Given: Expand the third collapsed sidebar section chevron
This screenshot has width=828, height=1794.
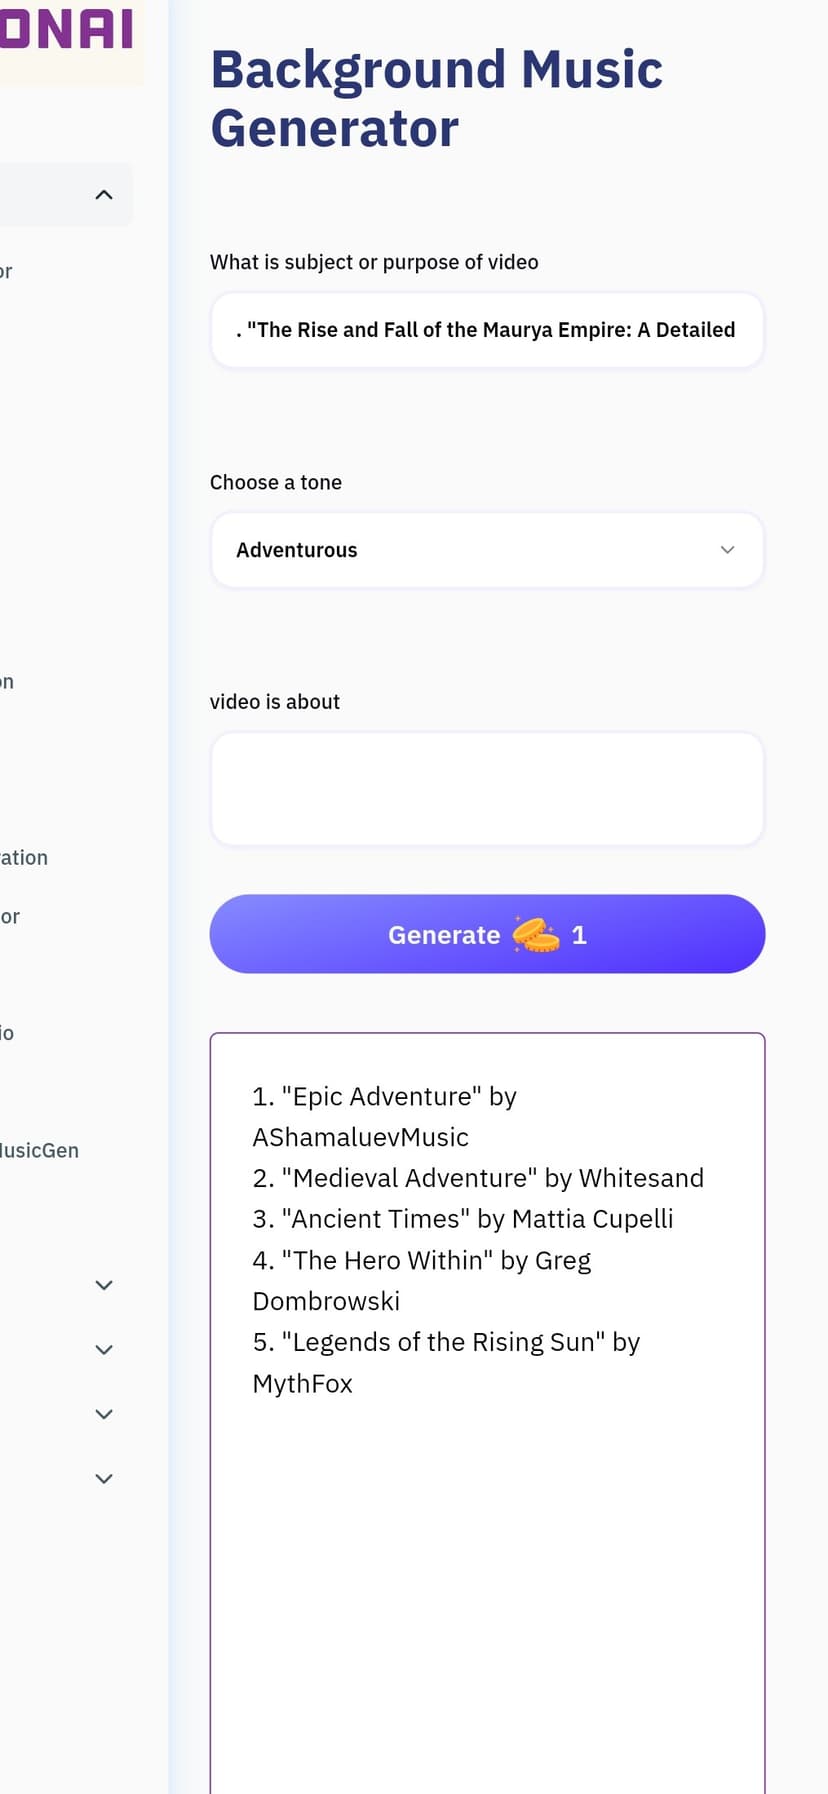Looking at the screenshot, I should click(104, 1414).
